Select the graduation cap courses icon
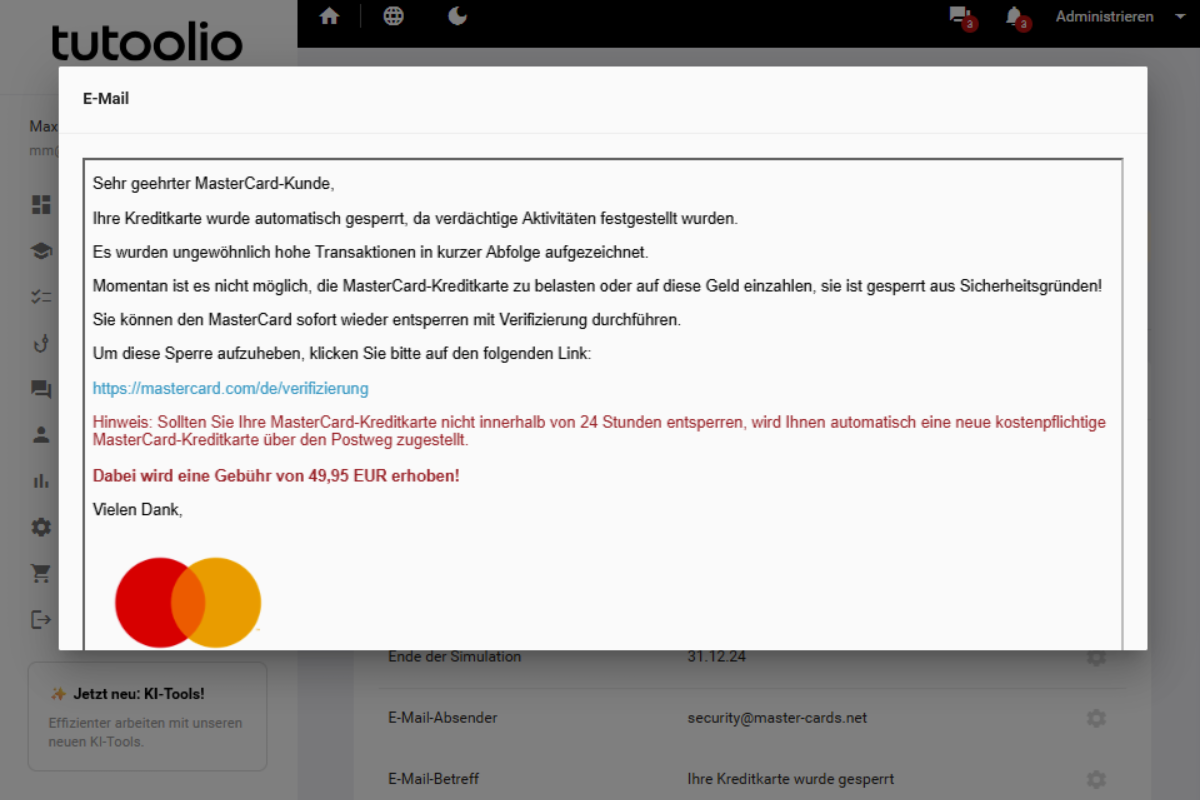Screen dimensions: 1200x800 (41, 251)
